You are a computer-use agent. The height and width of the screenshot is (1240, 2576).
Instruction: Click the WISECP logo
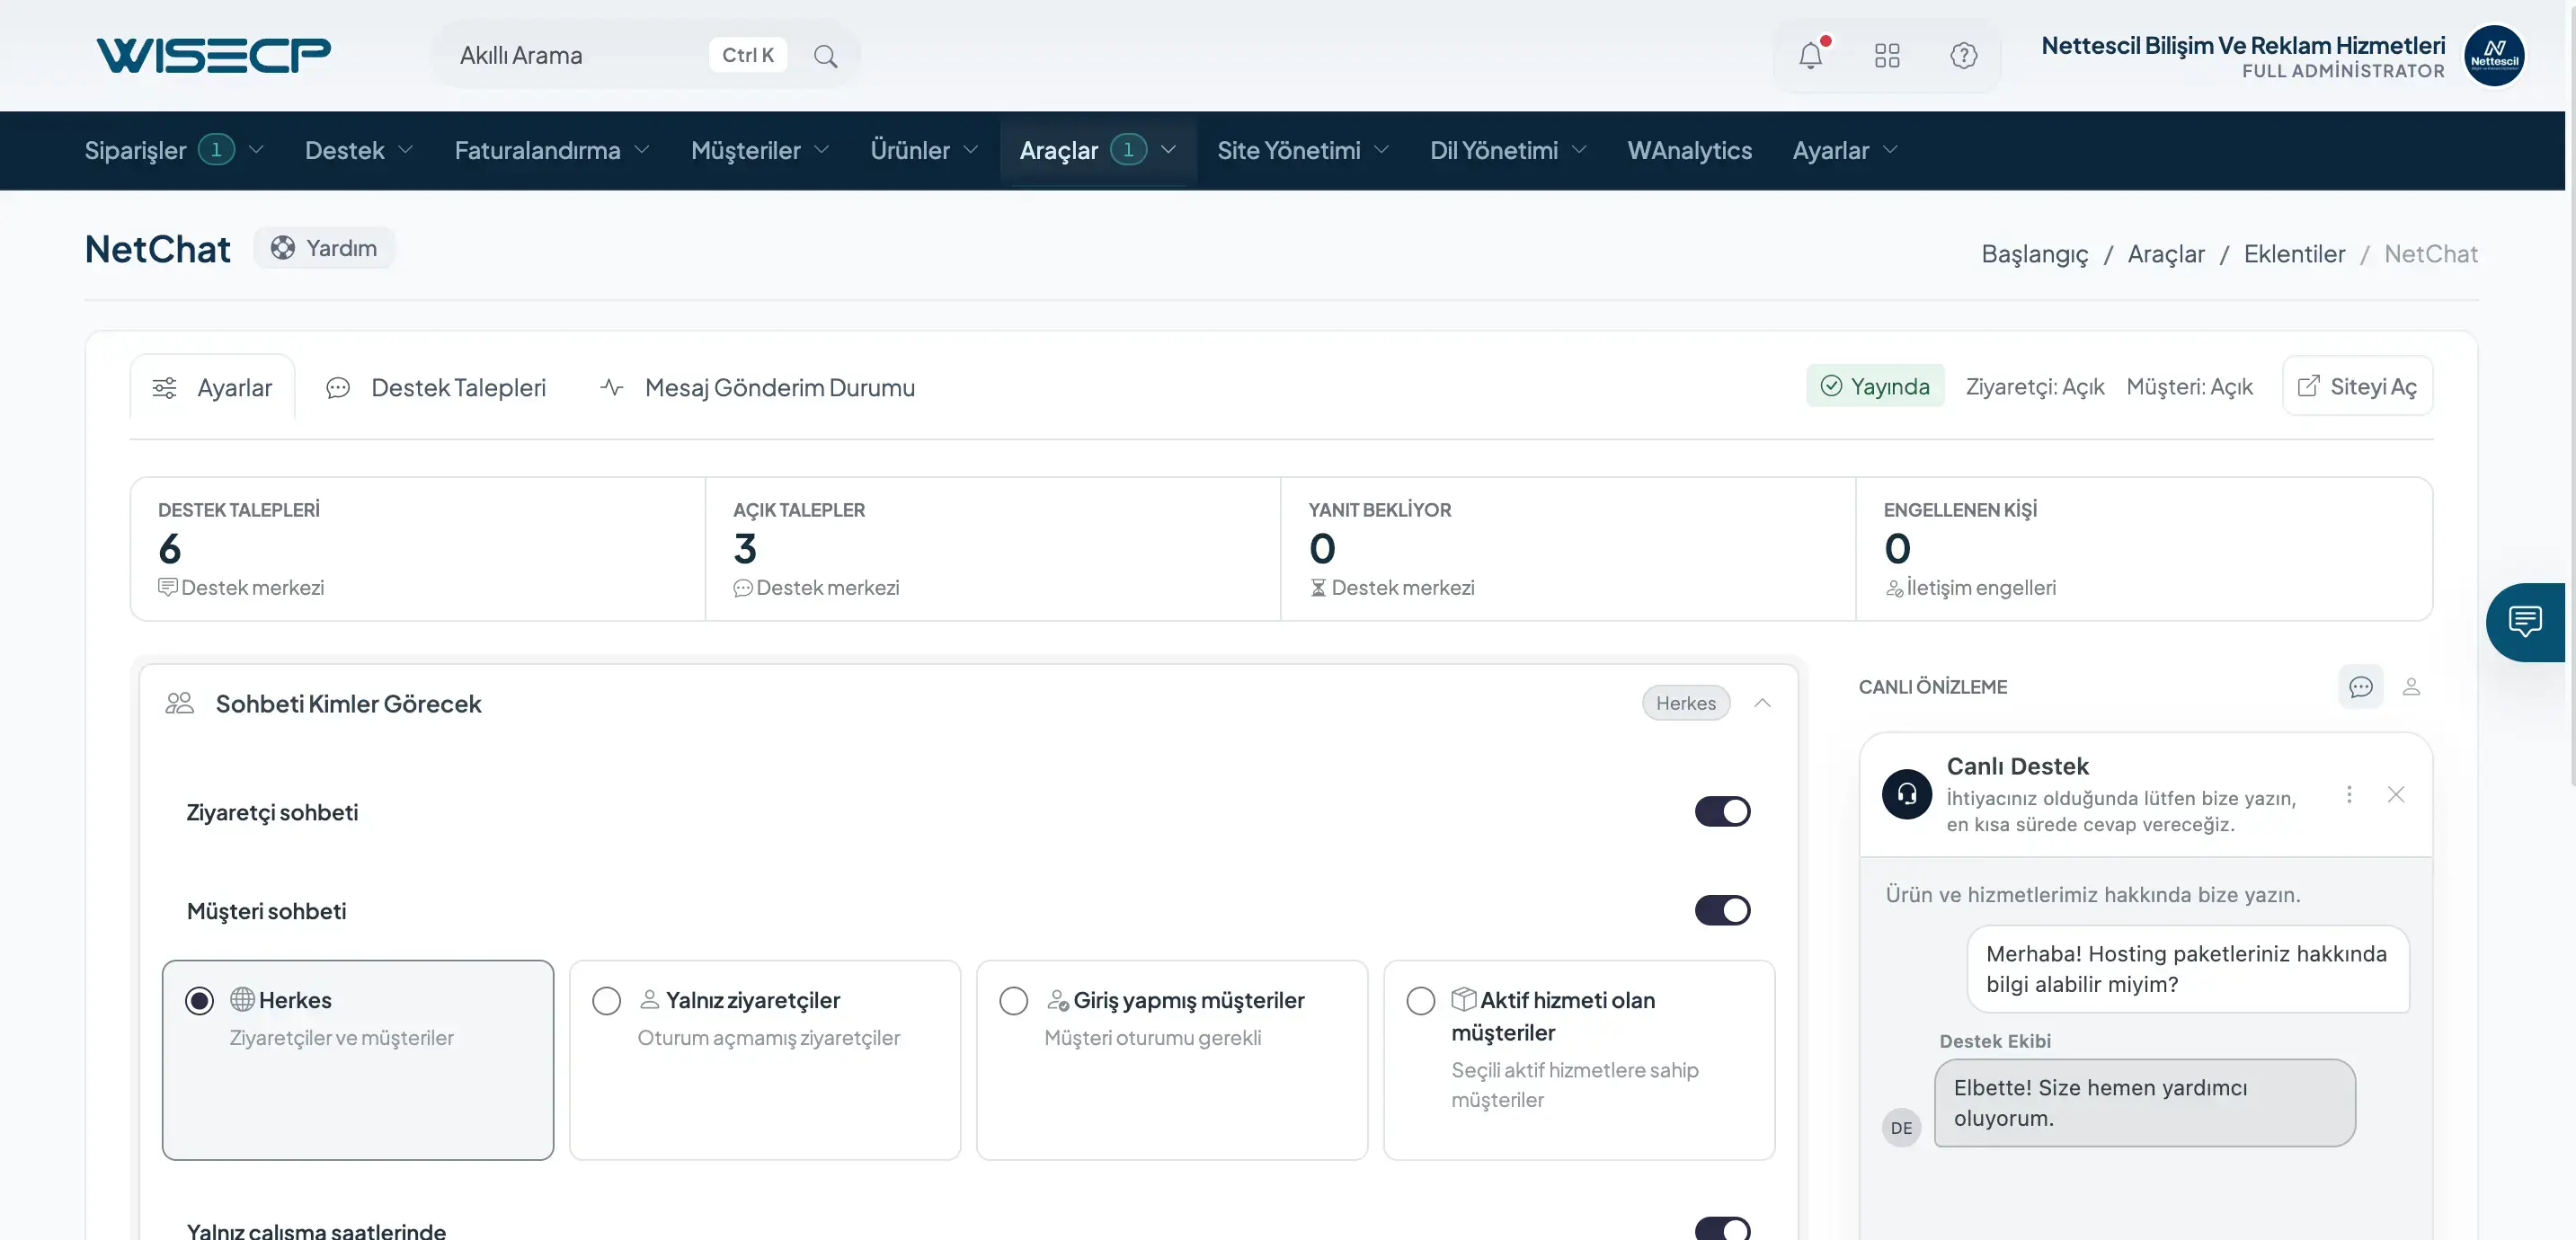tap(213, 55)
